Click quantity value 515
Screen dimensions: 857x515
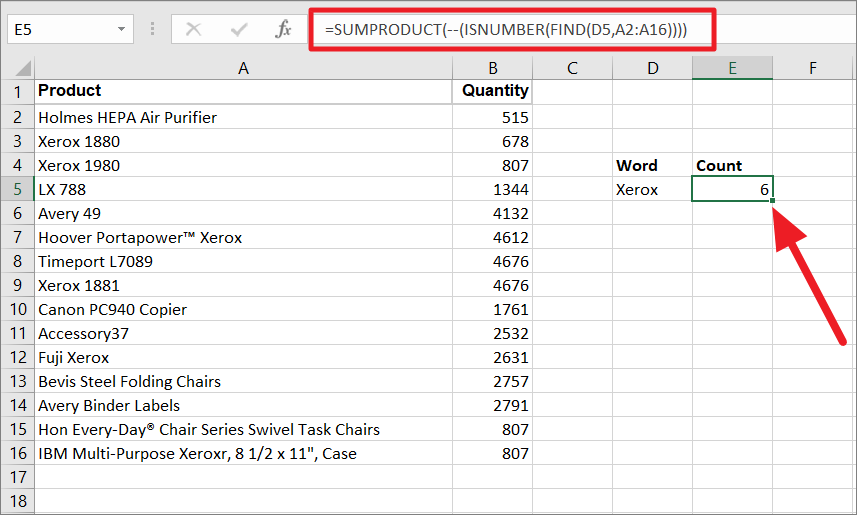[x=492, y=117]
